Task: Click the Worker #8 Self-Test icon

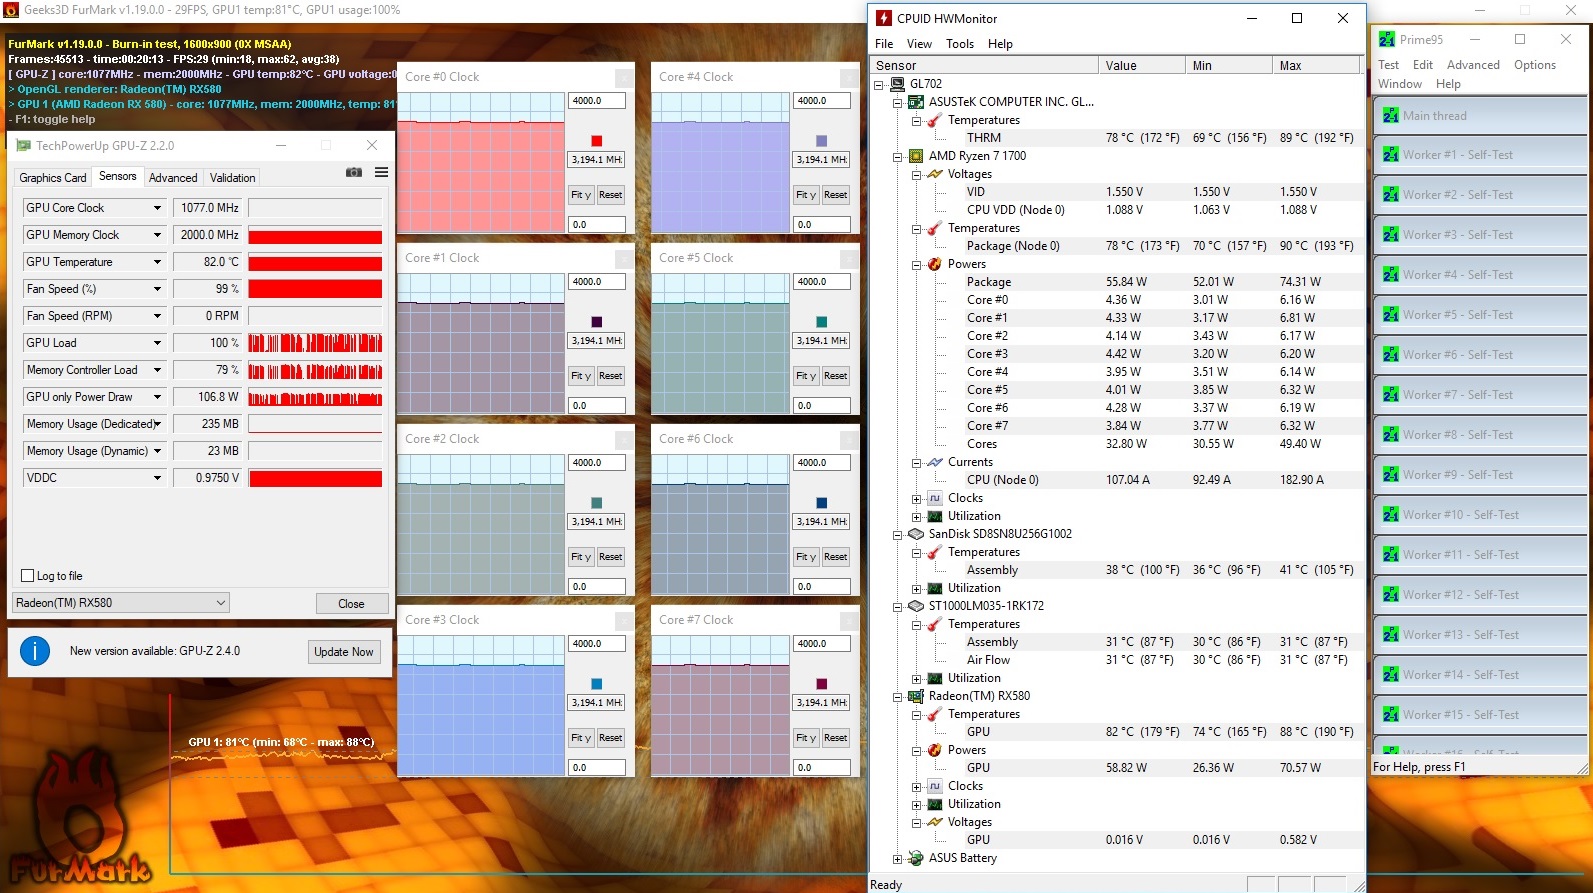Action: [x=1391, y=435]
